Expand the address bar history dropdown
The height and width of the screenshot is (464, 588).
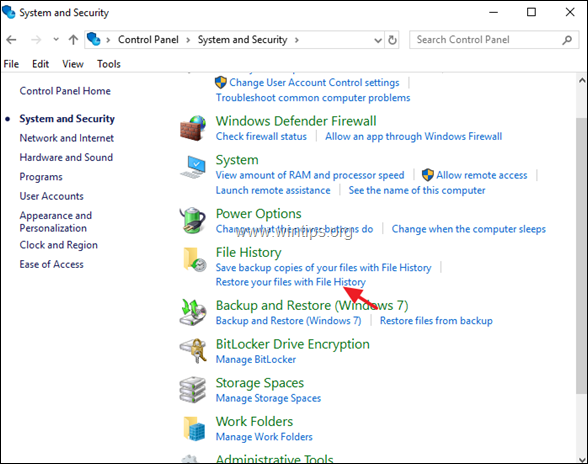click(x=378, y=40)
